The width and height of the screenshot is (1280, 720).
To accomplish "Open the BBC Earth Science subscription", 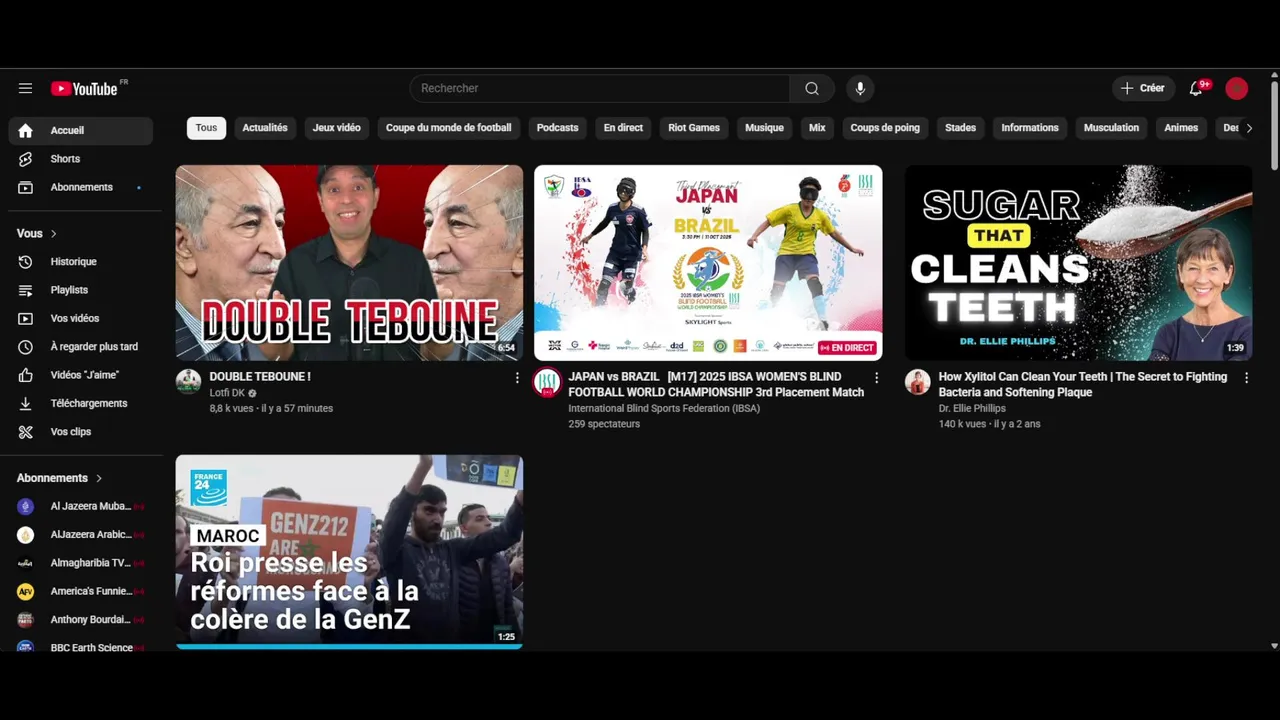I will pyautogui.click(x=81, y=647).
